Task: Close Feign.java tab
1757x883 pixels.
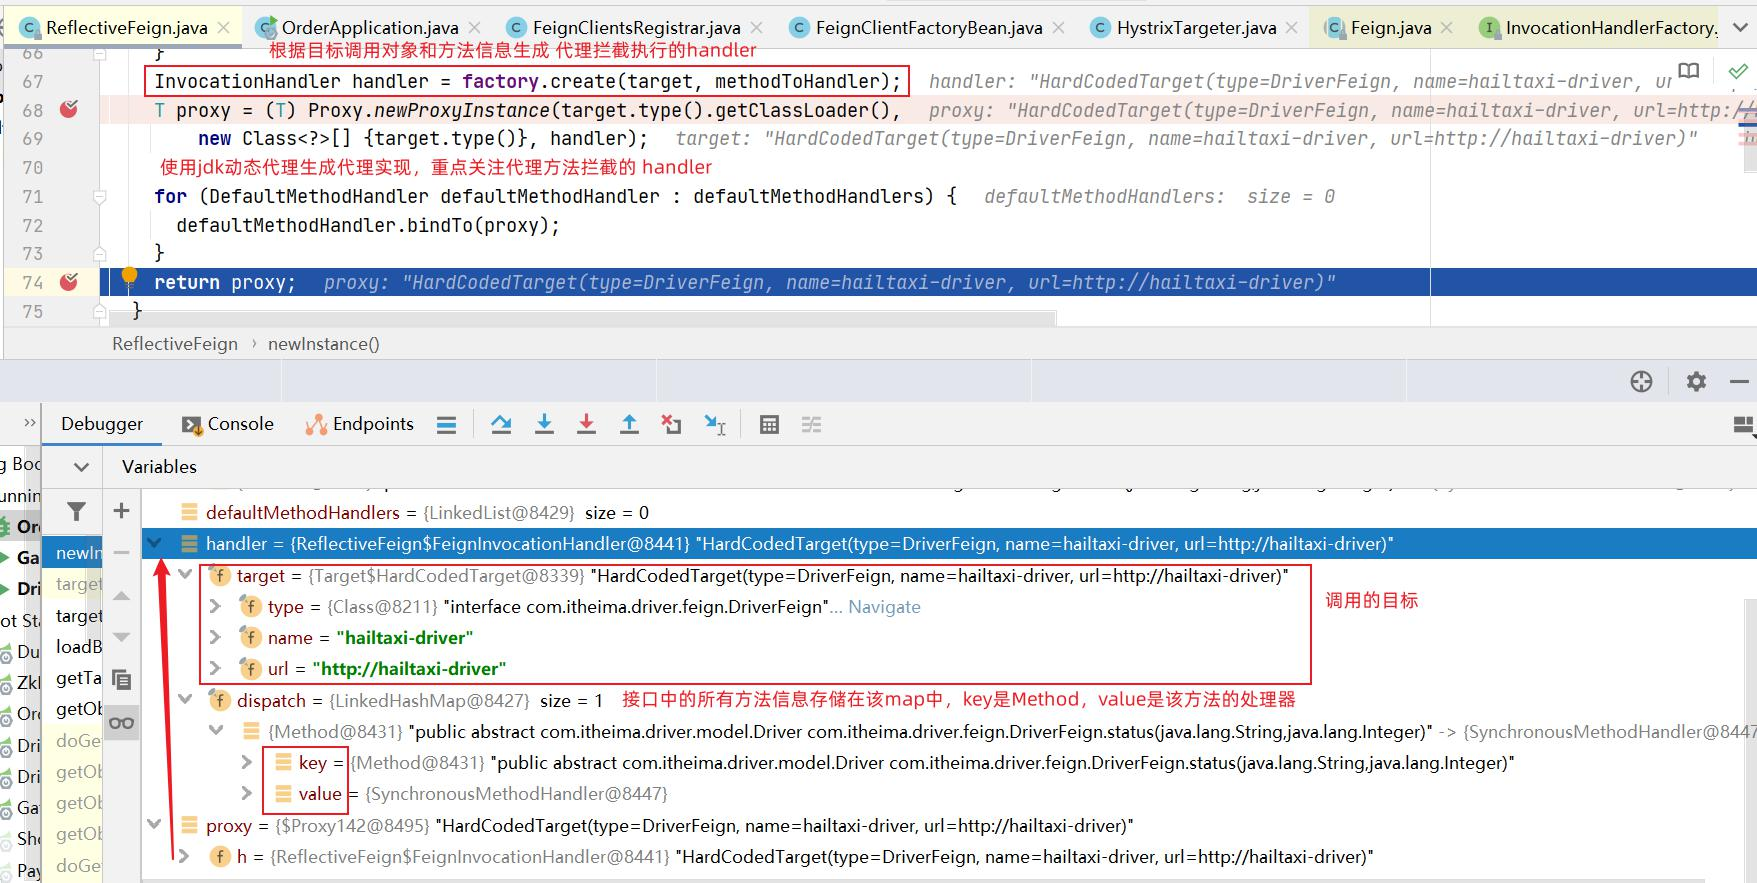Action: (x=1447, y=28)
